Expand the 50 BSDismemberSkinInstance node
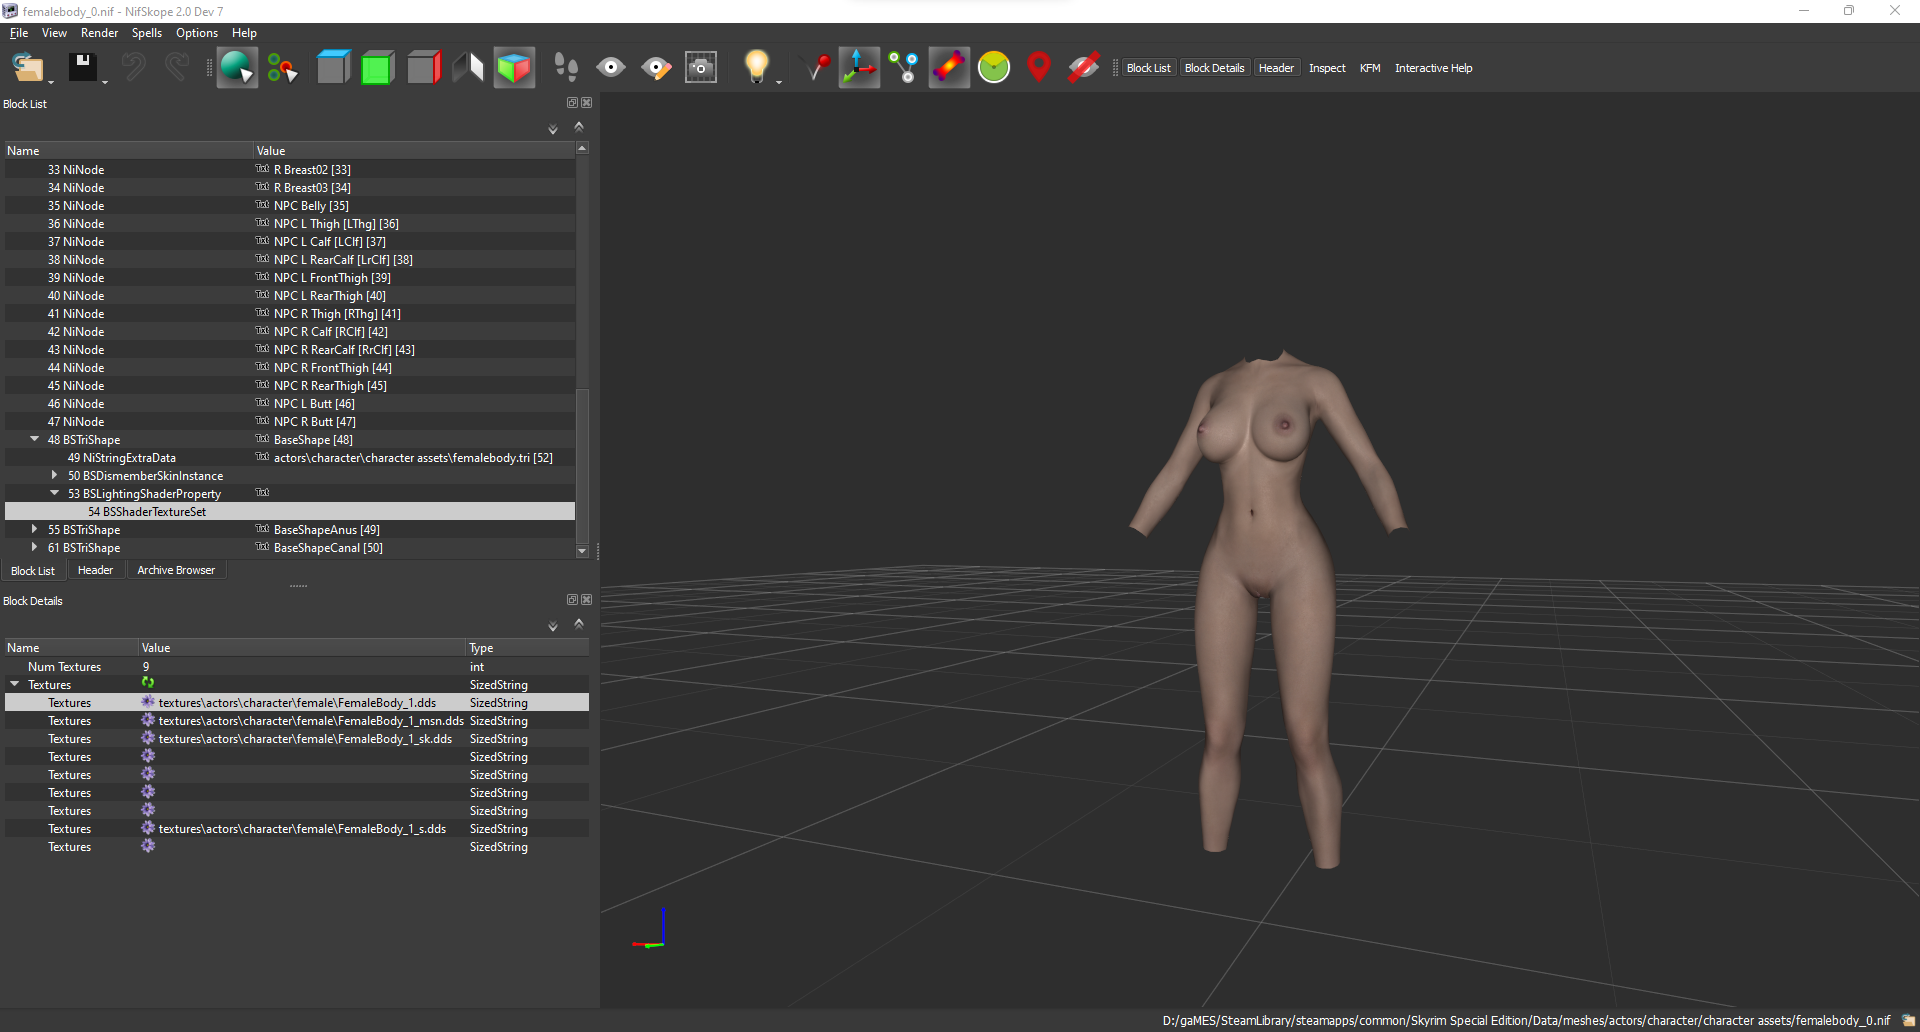This screenshot has width=1920, height=1032. [55, 475]
